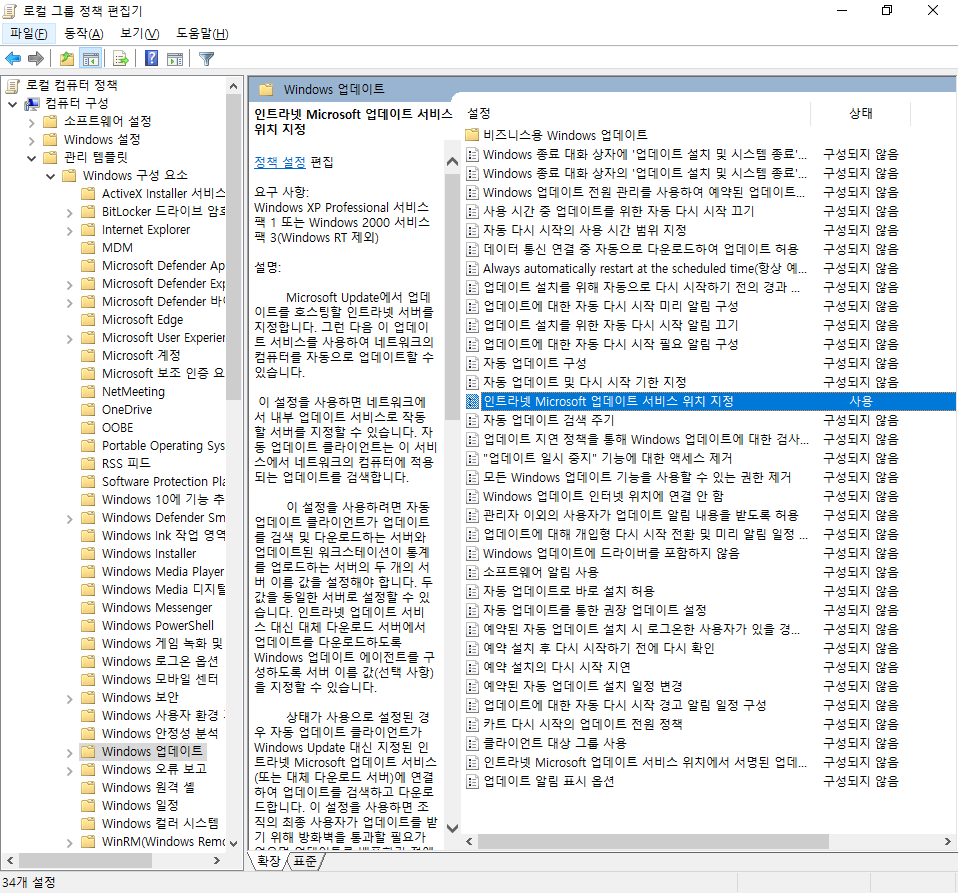Select 자동 다시 시작의 사용 시간 범위 지정
Screen dimensions: 958x893
coord(585,230)
